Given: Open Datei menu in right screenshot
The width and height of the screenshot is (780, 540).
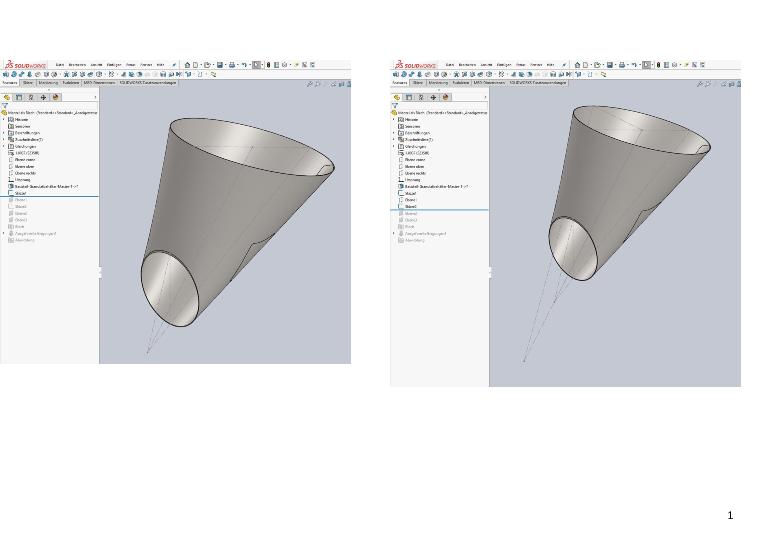Looking at the screenshot, I should click(x=450, y=65).
